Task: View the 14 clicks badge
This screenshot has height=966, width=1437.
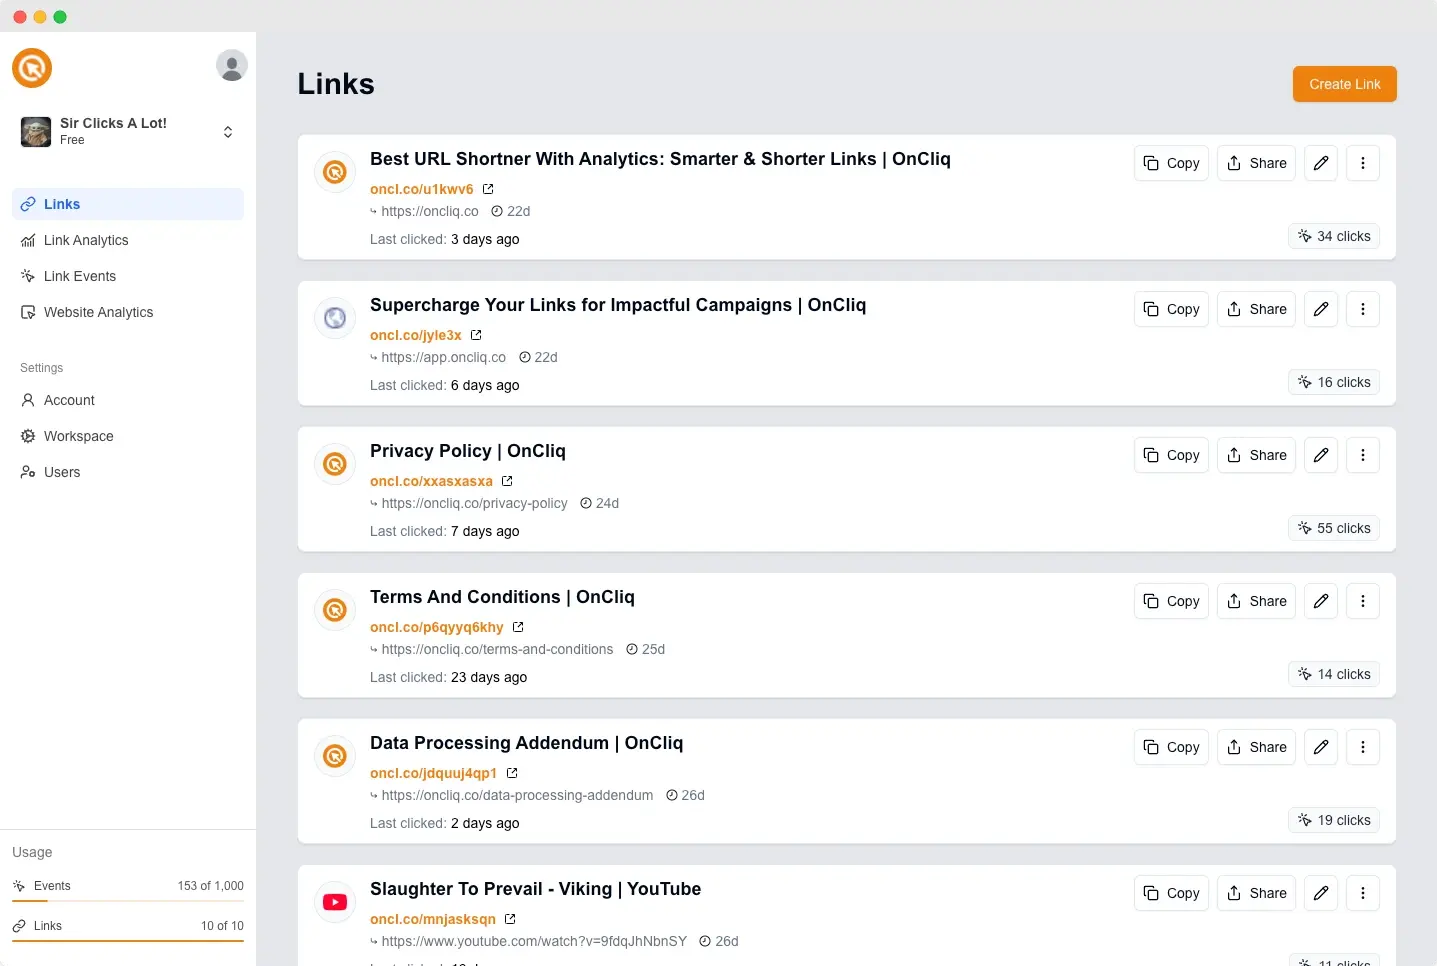Action: tap(1334, 674)
